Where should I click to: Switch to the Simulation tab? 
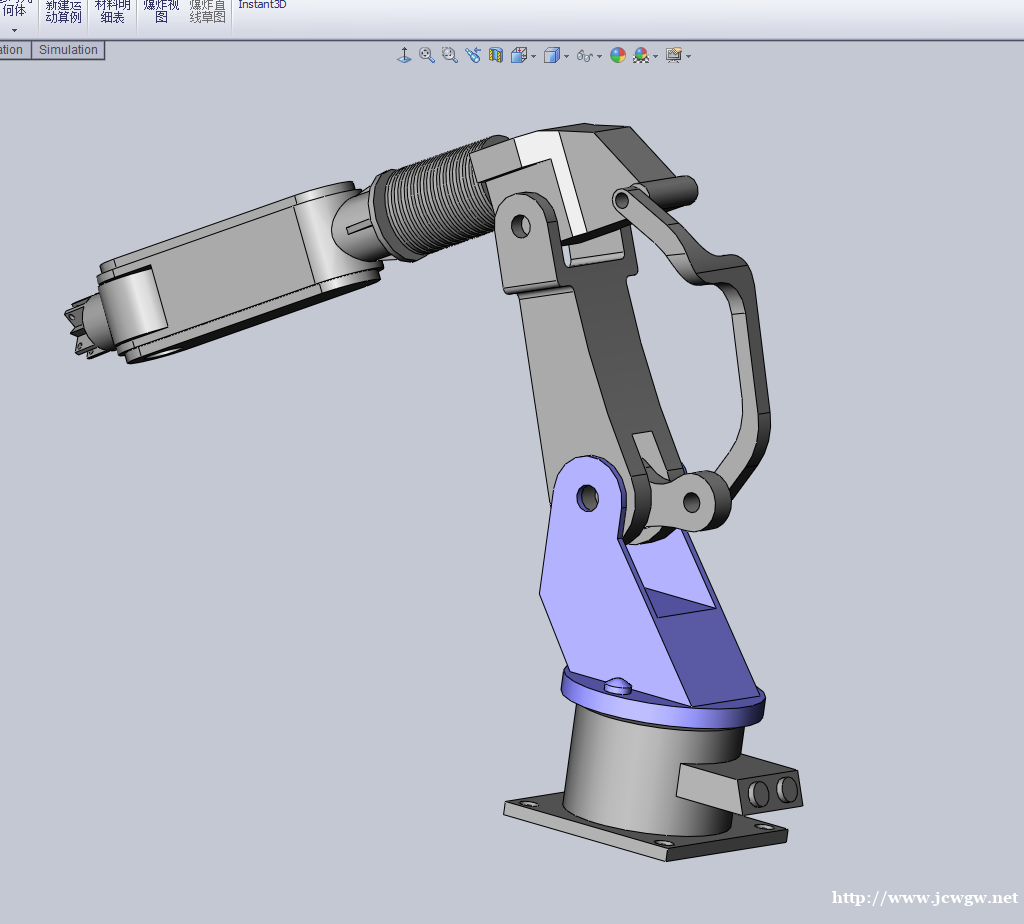[68, 50]
